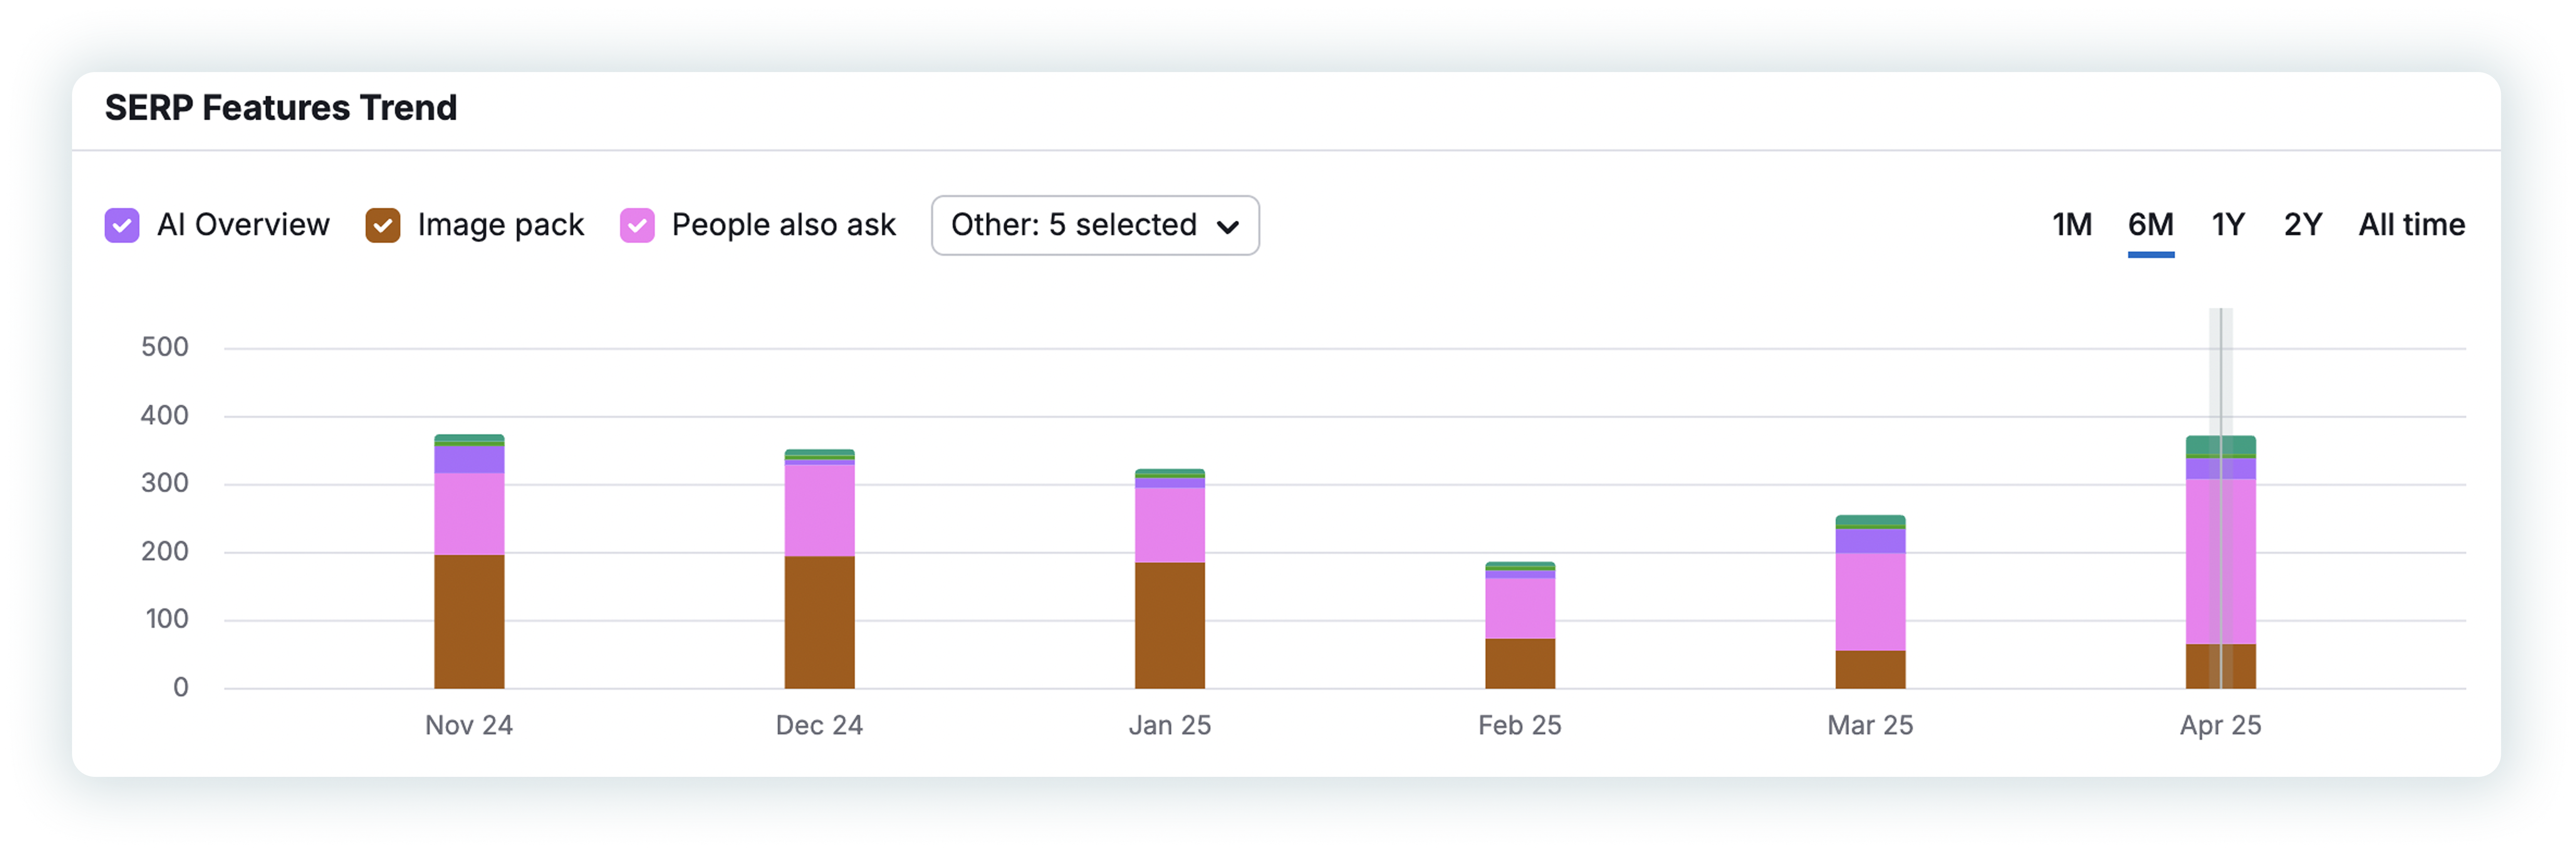Open the Other: 5 selected dropdown
The width and height of the screenshot is (2576, 852).
pyautogui.click(x=1095, y=225)
